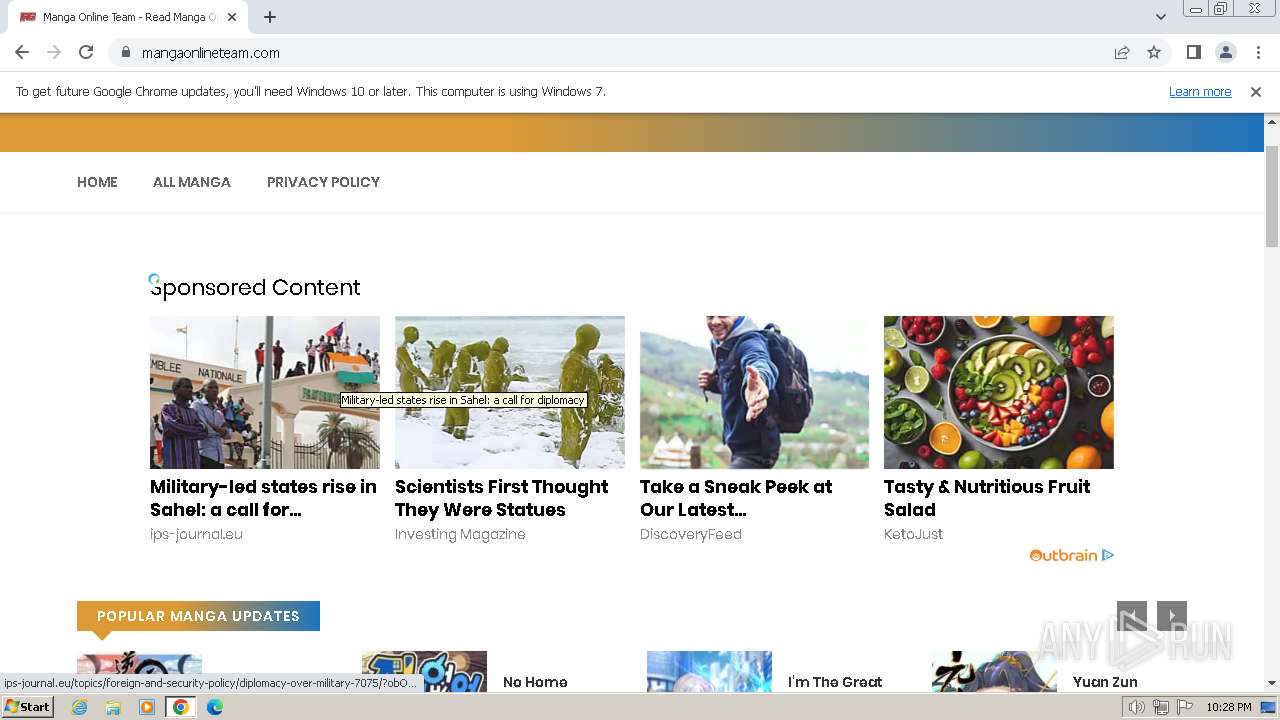Viewport: 1280px width, 720px height.
Task: Select the Manga Online Team tab
Action: tap(128, 17)
